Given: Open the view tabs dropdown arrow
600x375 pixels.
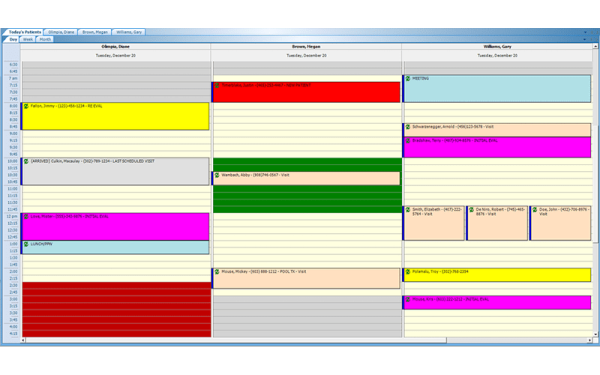Looking at the screenshot, I should pos(584,39).
